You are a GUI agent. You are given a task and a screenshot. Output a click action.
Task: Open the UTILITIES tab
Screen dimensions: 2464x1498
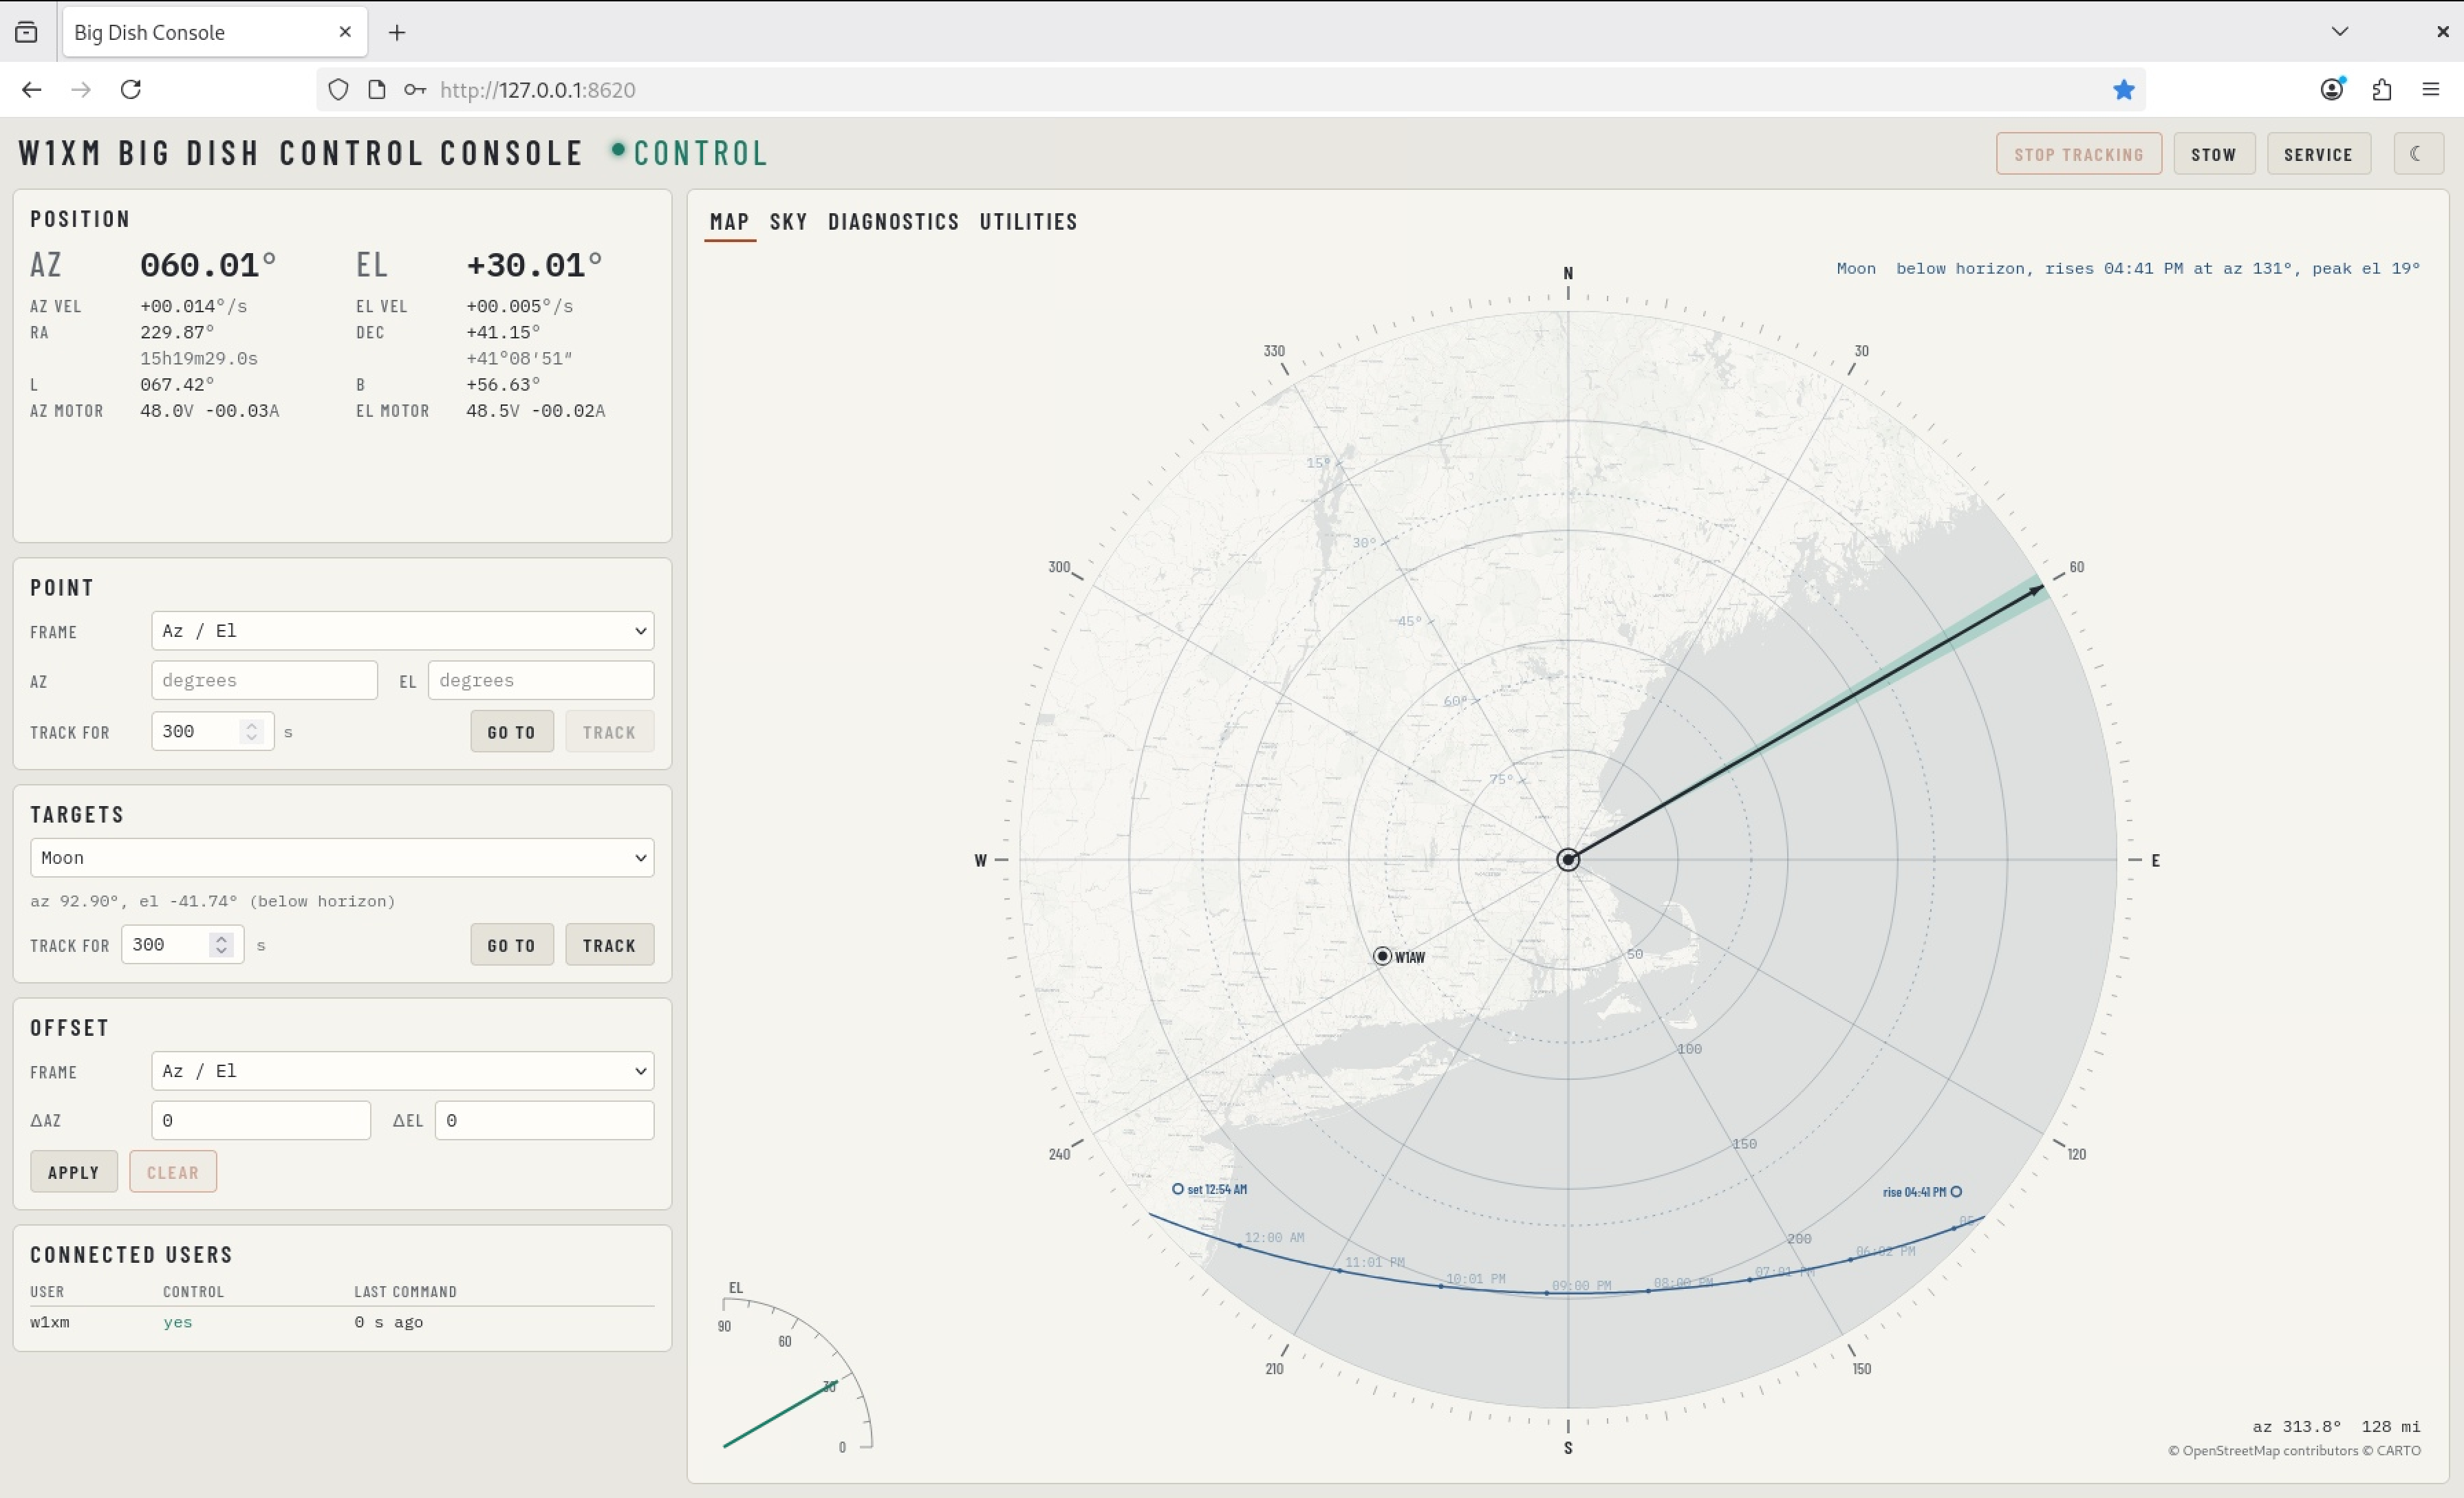click(x=1028, y=222)
